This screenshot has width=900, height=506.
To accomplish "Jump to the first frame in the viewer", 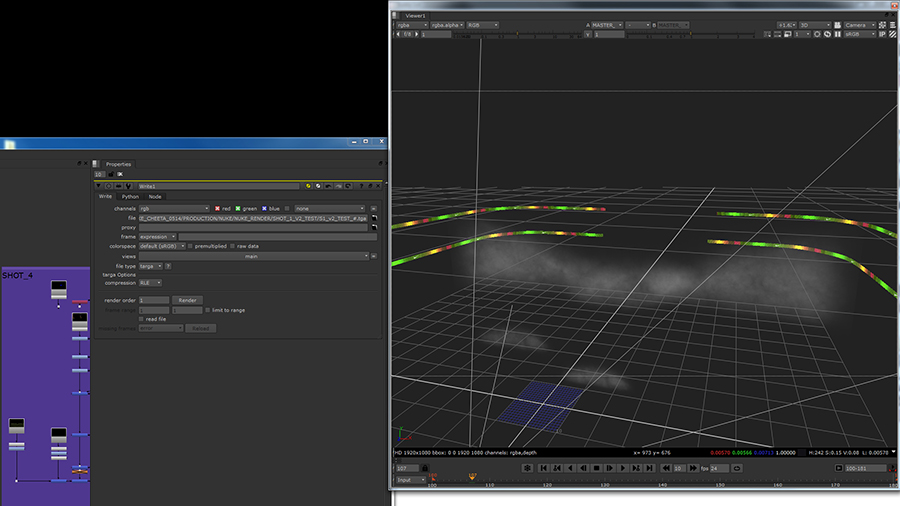I will pos(544,468).
